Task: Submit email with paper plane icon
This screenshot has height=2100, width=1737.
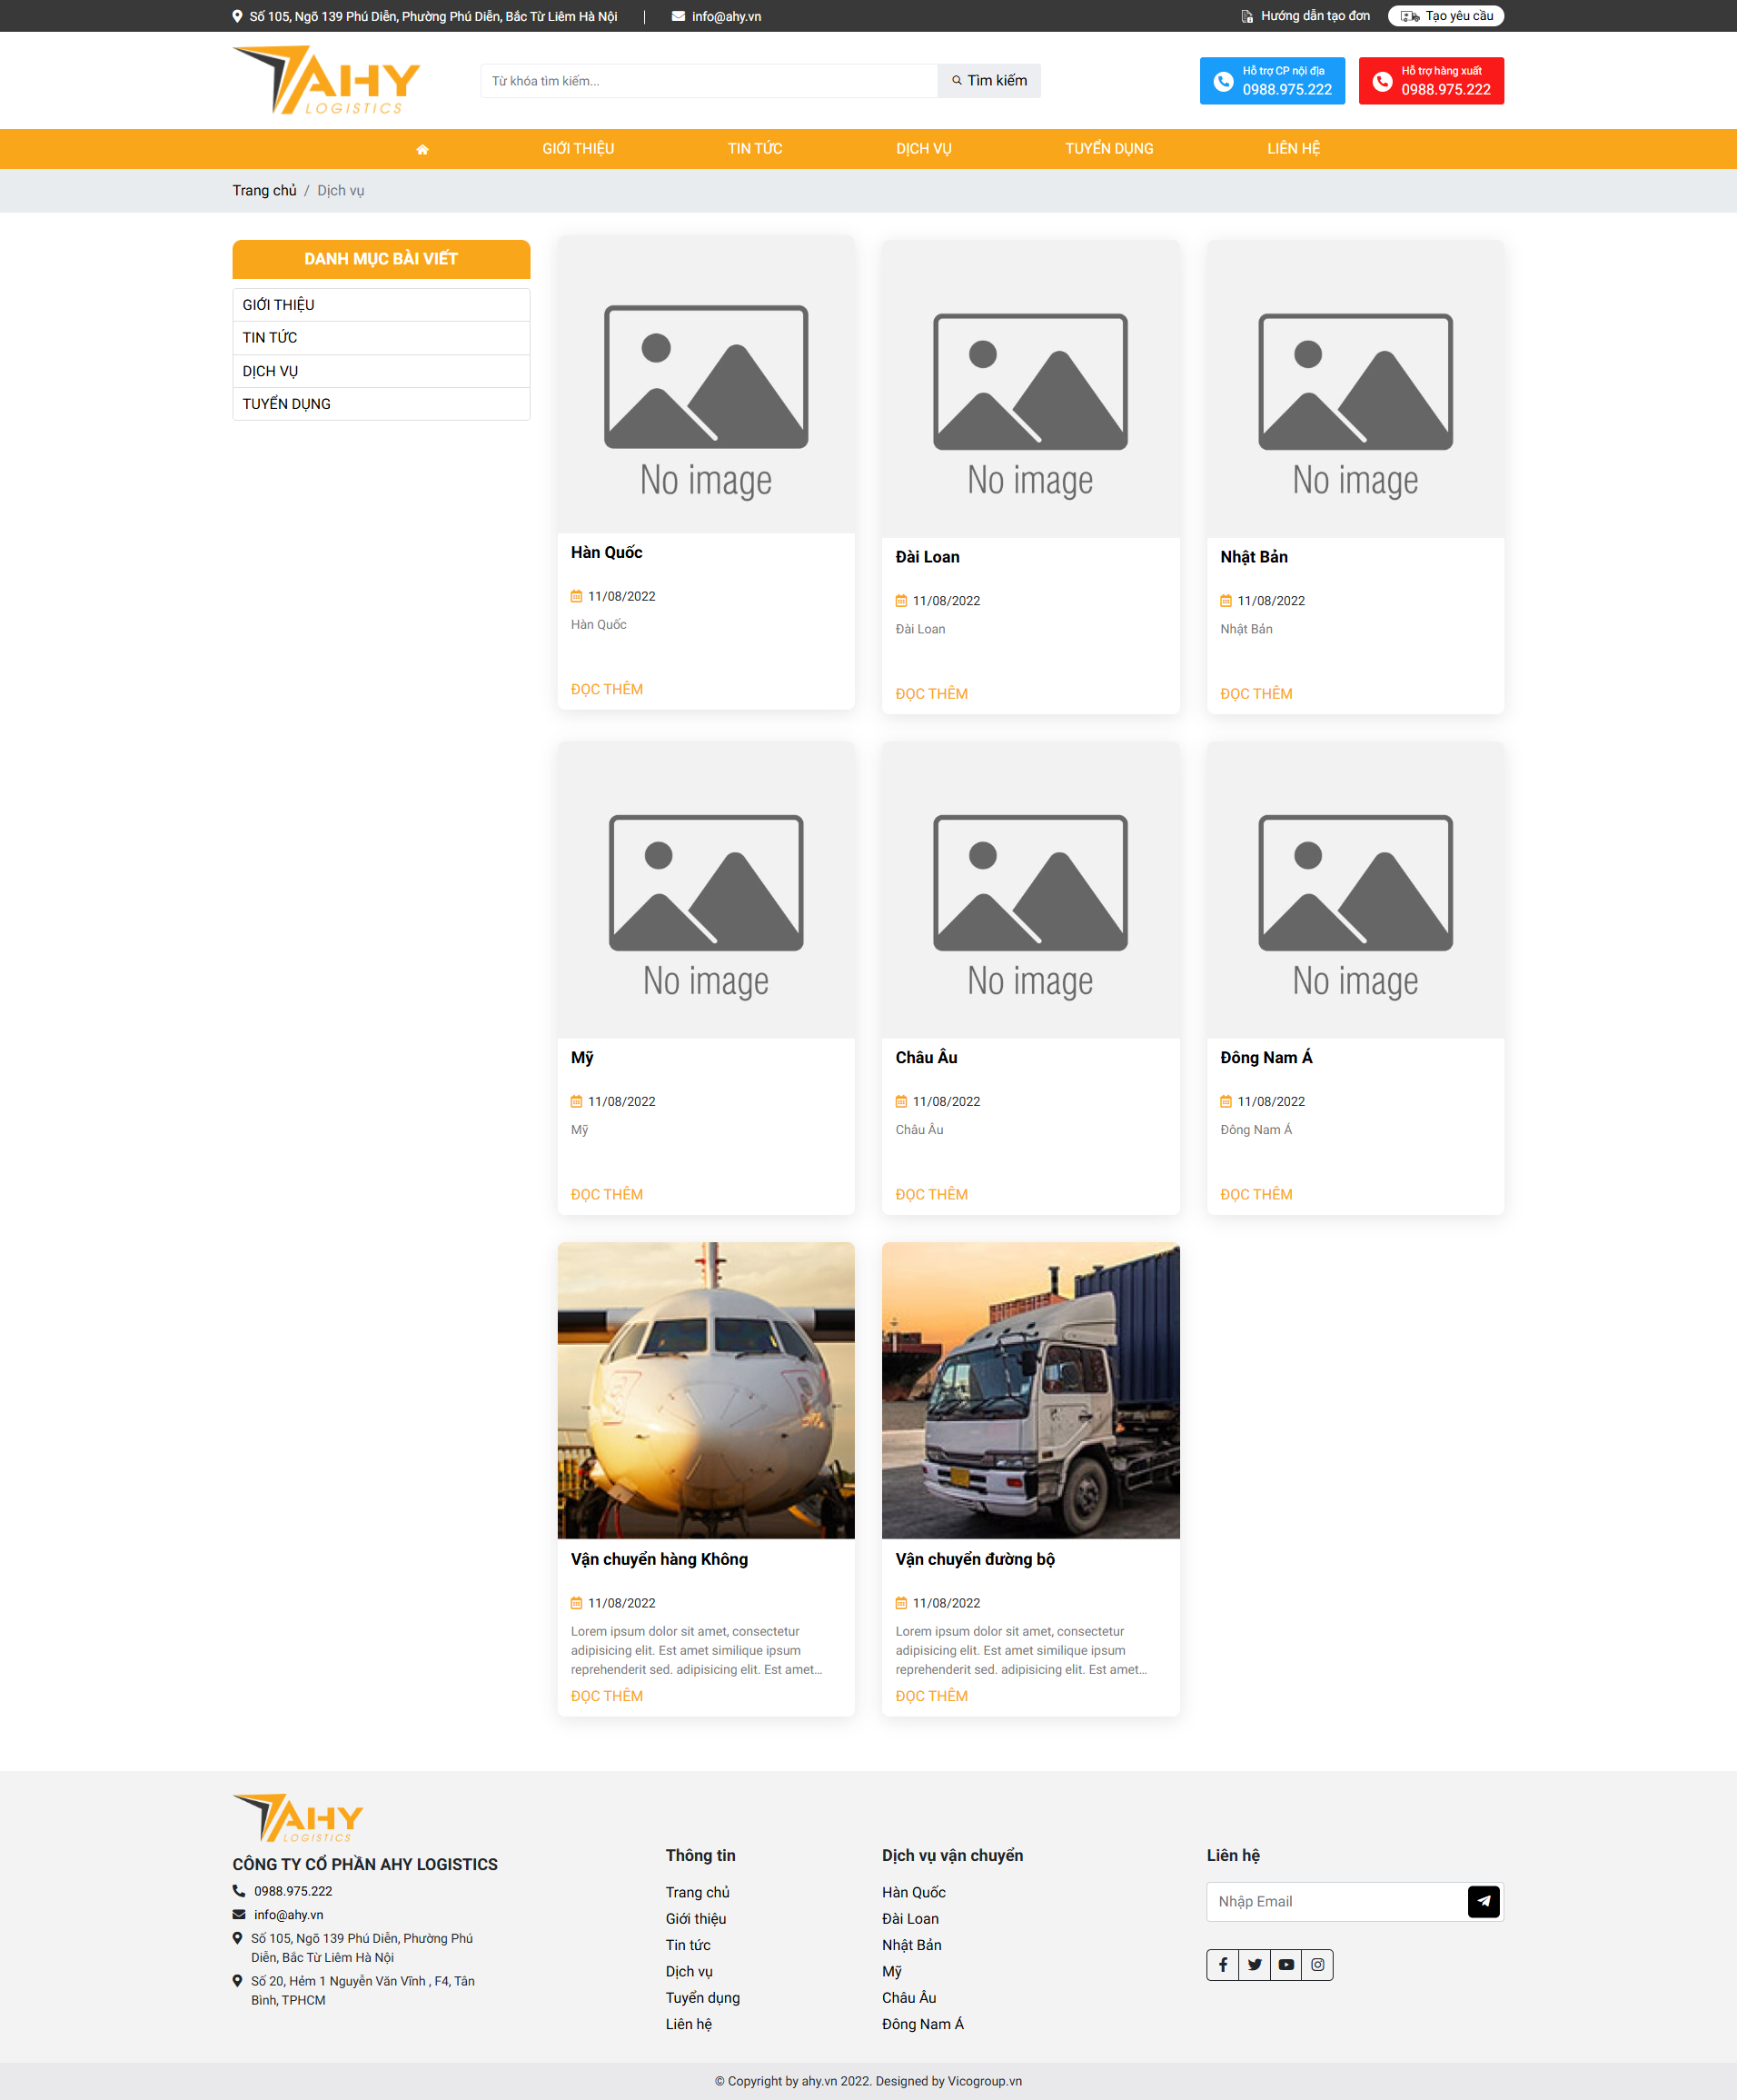Action: (x=1483, y=1901)
